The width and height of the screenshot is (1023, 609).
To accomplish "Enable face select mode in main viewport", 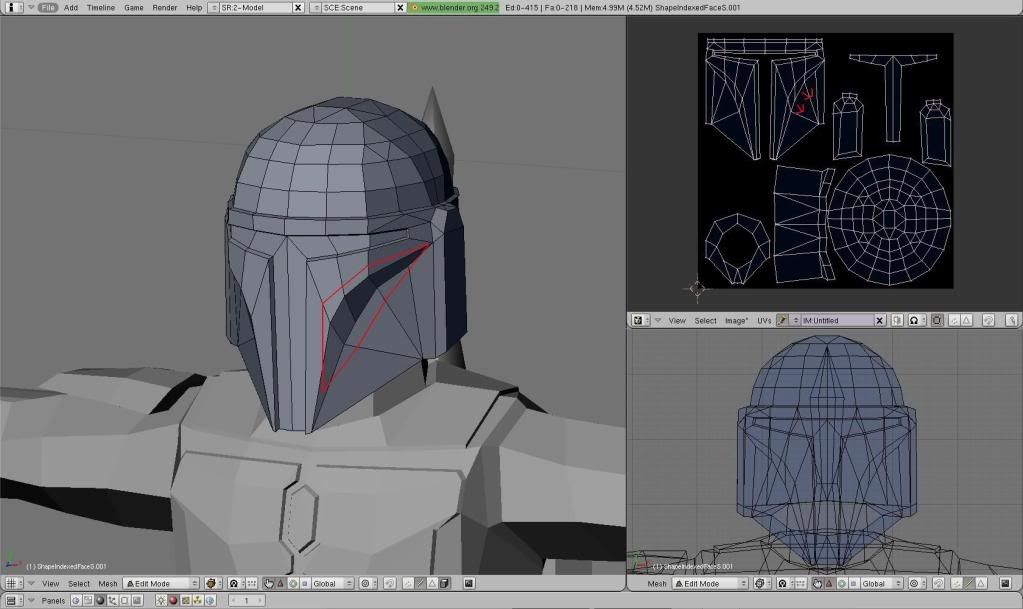I will (432, 584).
